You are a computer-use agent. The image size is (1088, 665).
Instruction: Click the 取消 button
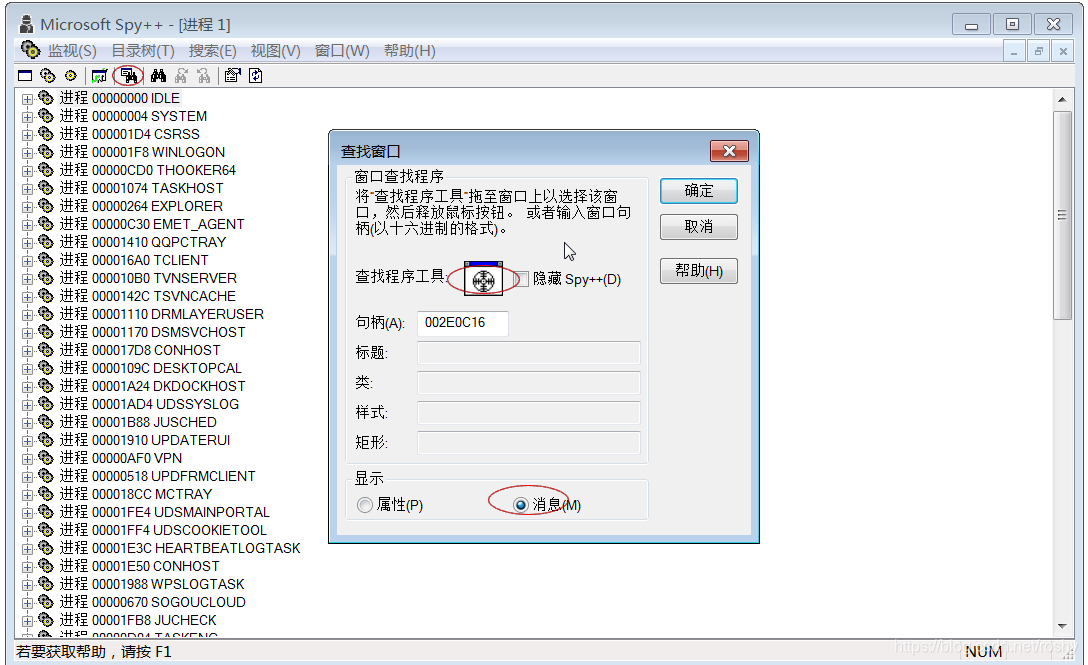(699, 227)
